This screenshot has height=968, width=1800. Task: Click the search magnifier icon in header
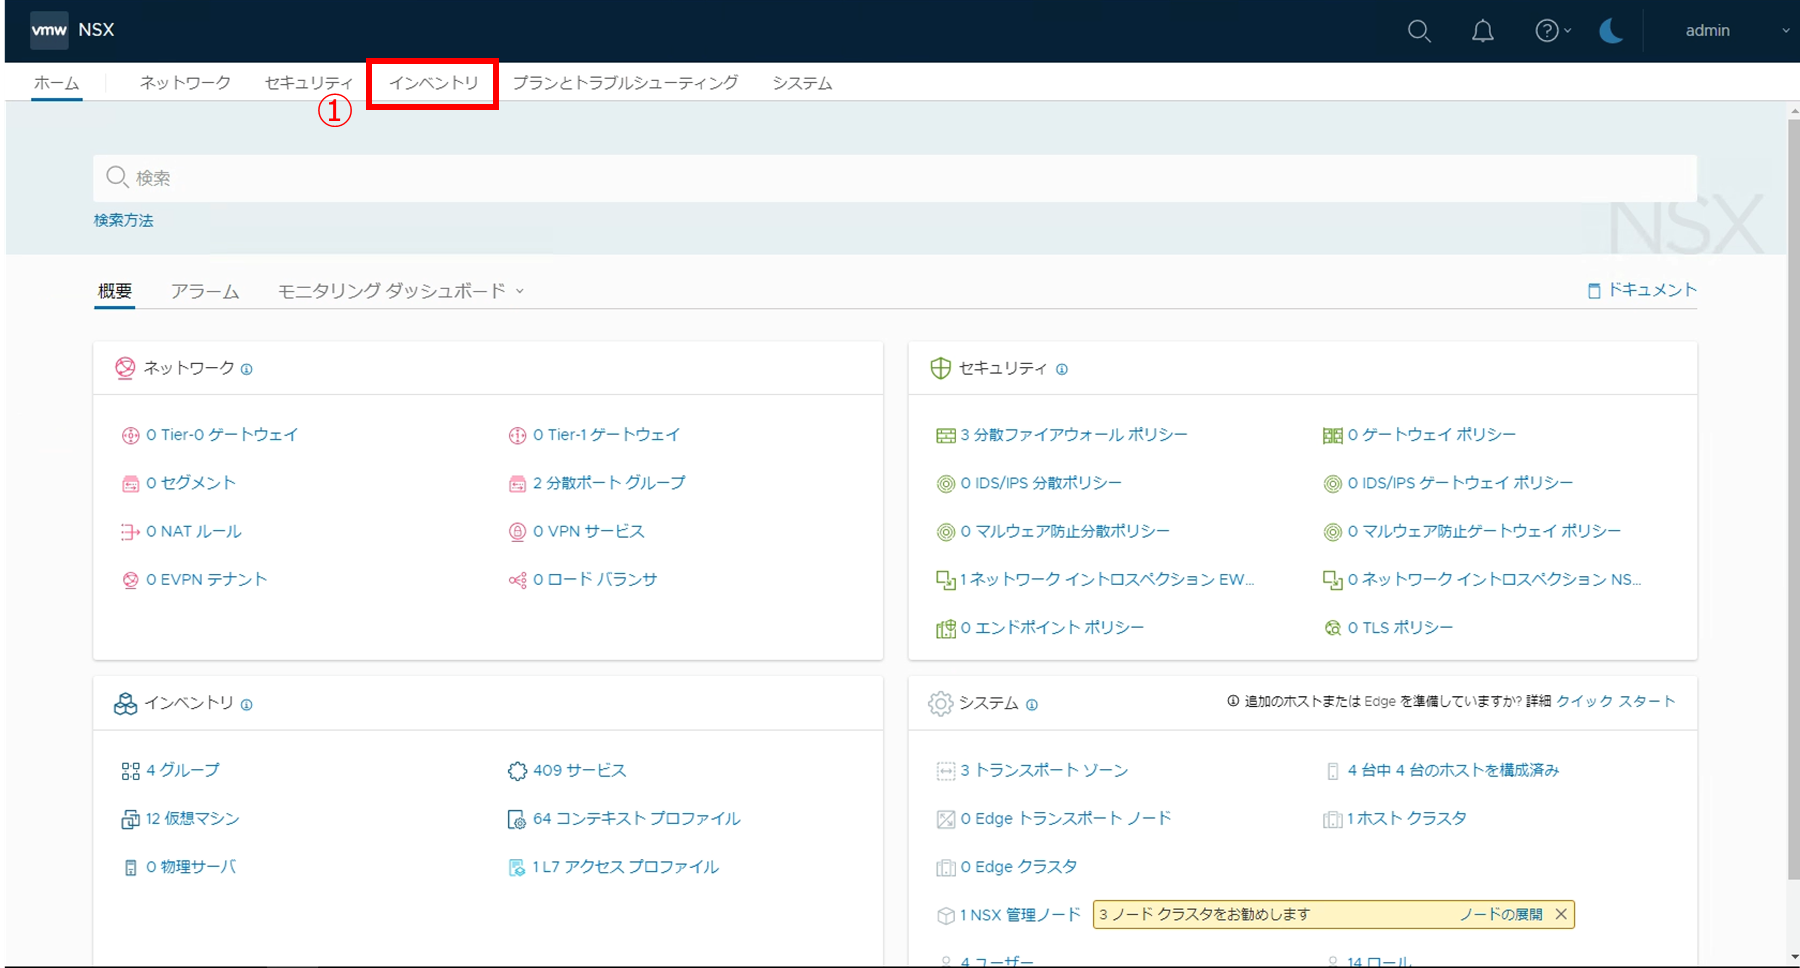(1419, 31)
